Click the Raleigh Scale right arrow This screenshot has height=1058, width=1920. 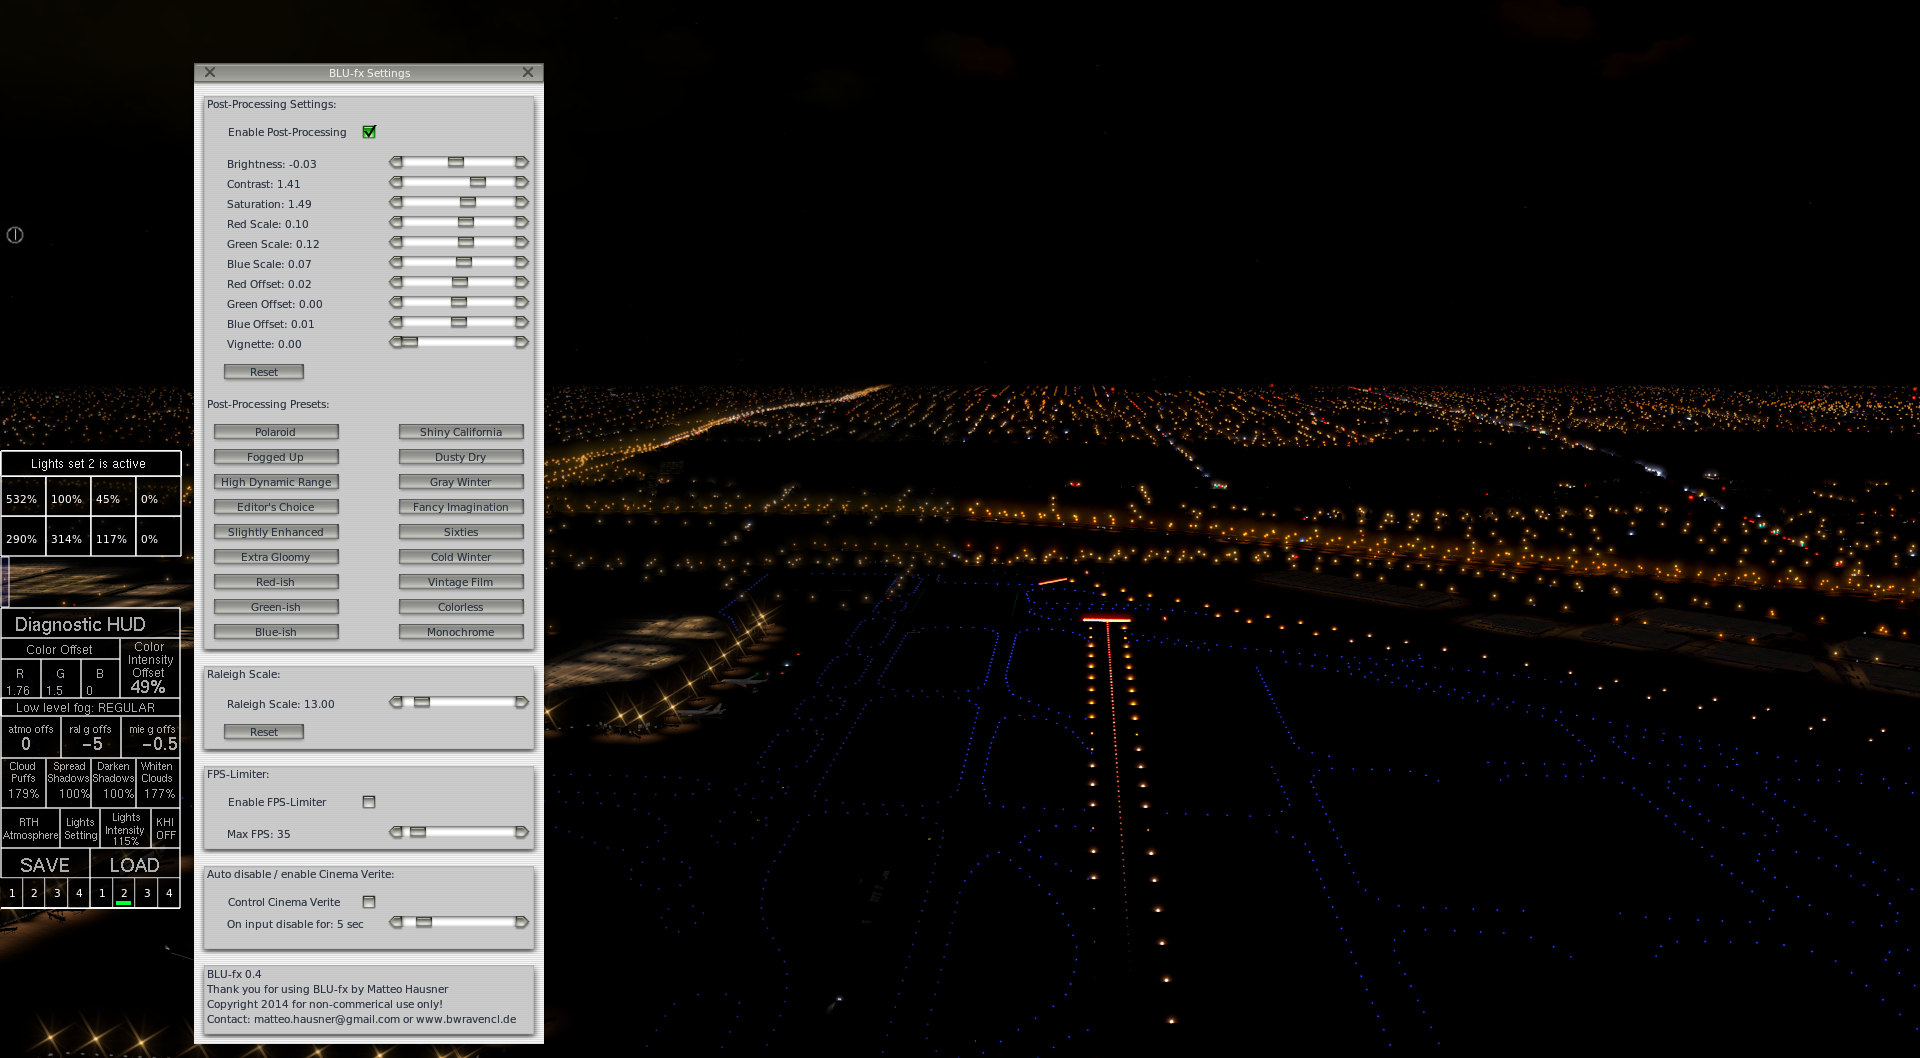coord(521,702)
